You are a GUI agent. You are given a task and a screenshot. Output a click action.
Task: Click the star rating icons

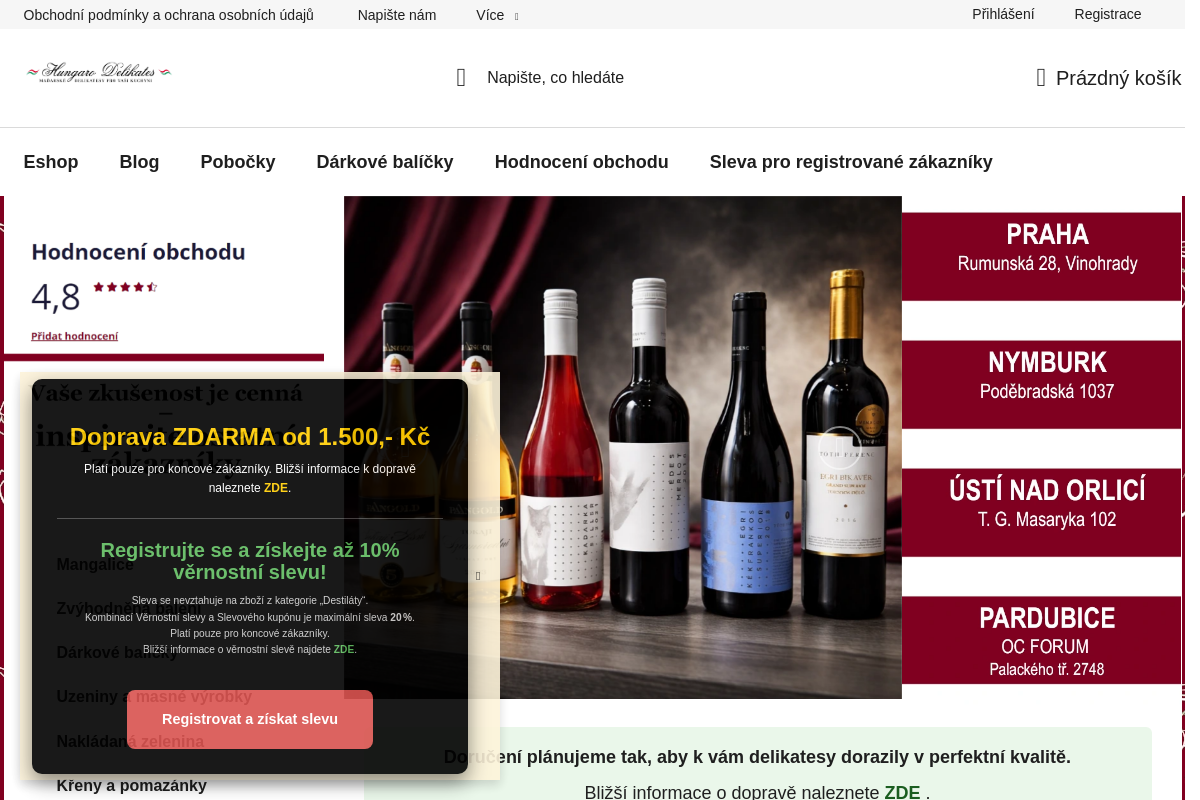pos(125,287)
